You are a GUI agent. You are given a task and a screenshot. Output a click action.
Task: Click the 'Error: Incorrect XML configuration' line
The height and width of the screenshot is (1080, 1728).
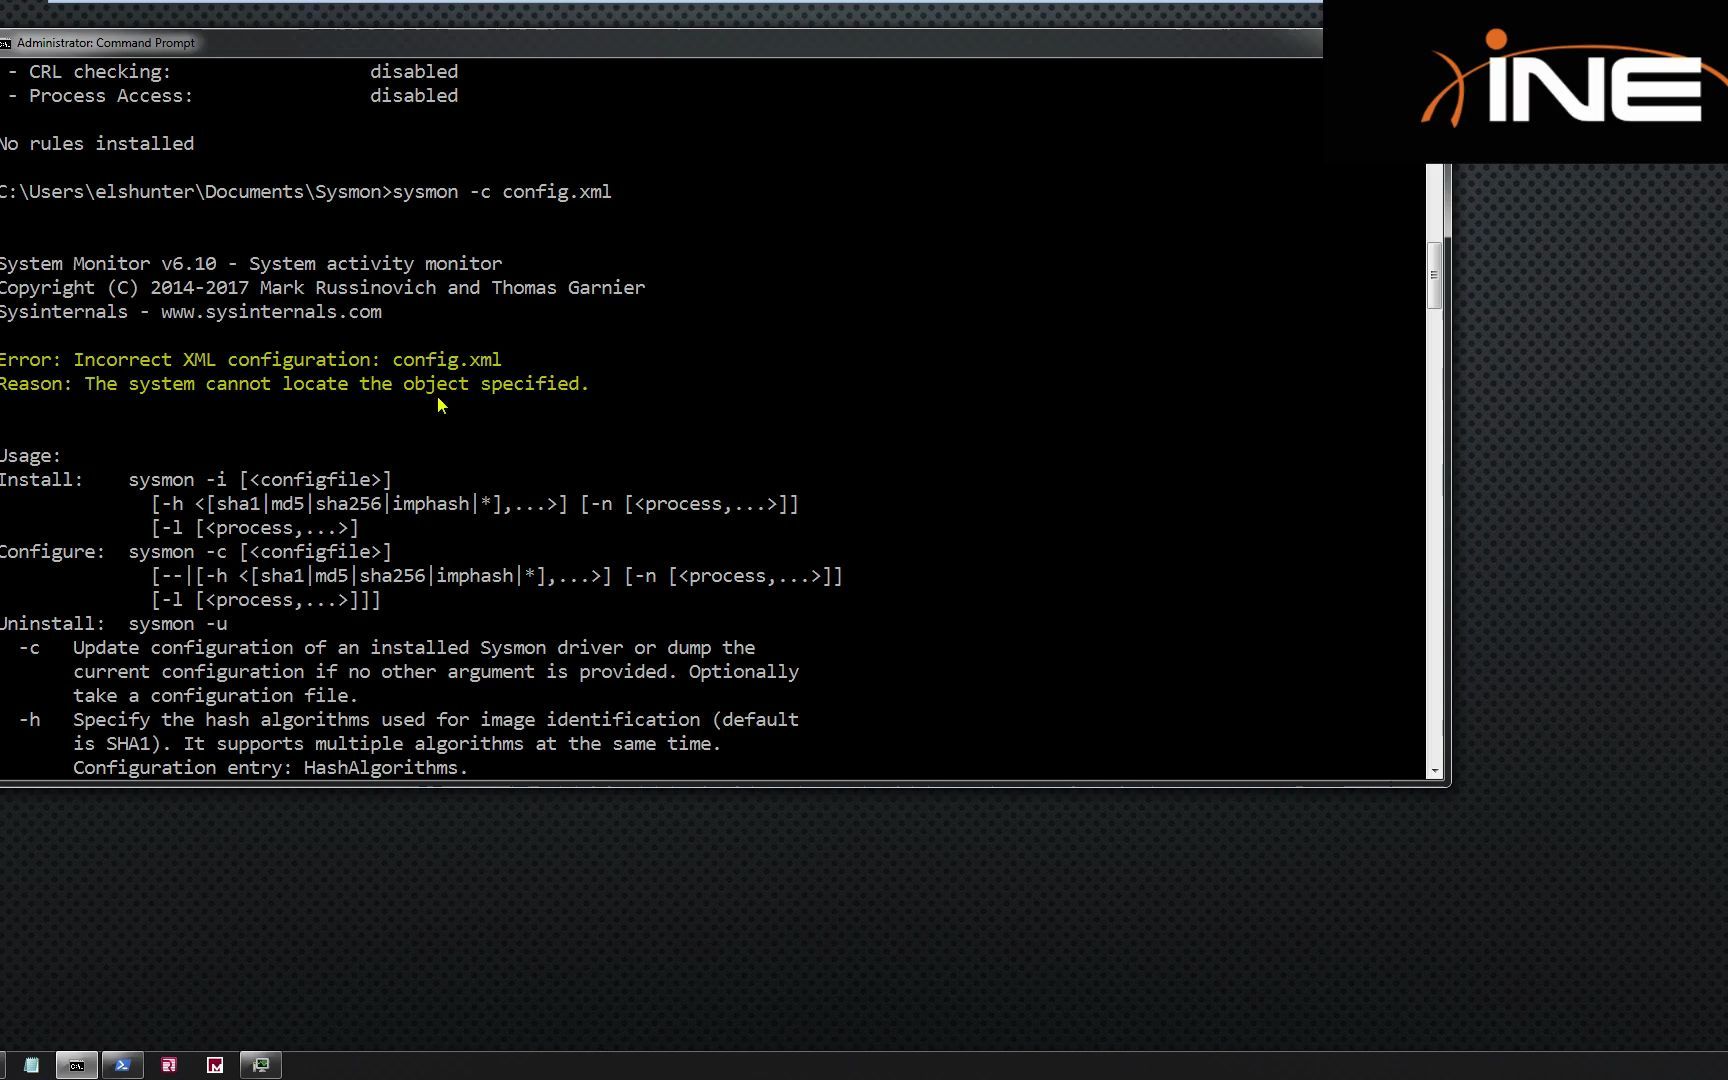coord(250,360)
